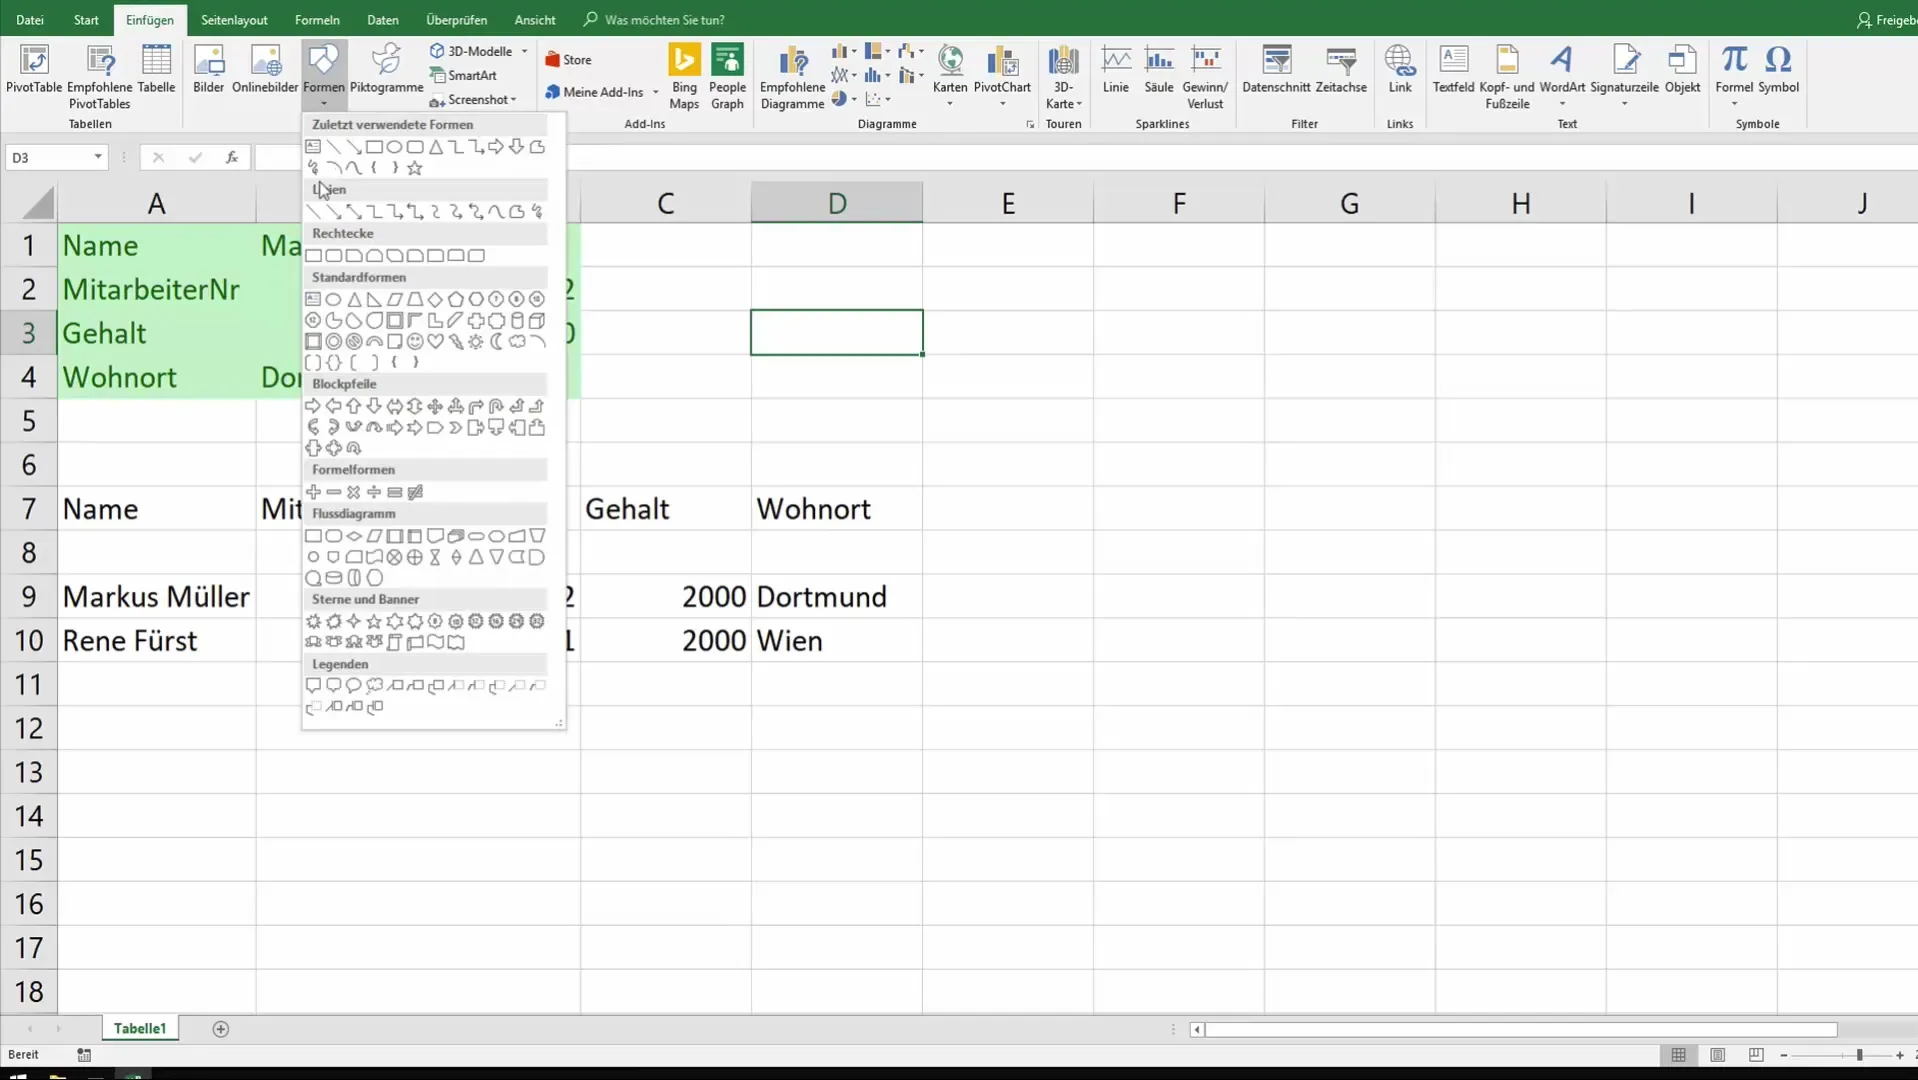Open the Signaturzeile dropdown arrow
The image size is (1918, 1080).
point(1624,103)
